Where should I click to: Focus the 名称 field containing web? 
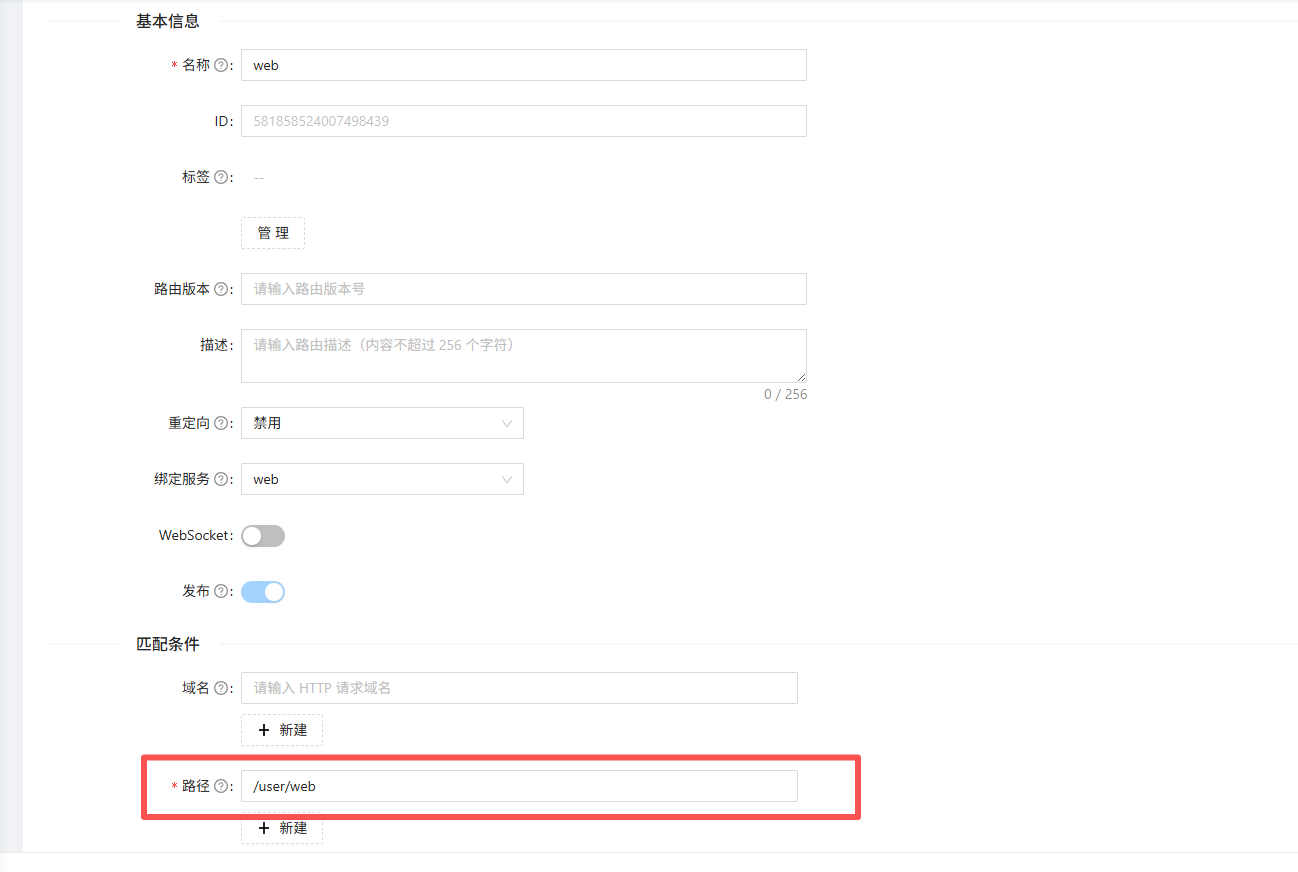[x=524, y=65]
